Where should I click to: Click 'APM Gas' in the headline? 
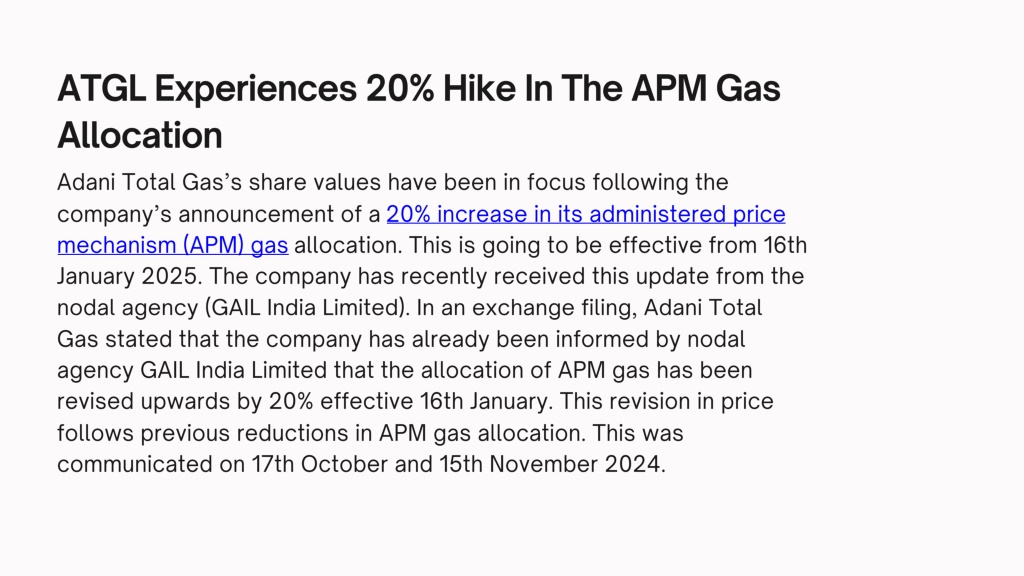(x=705, y=88)
